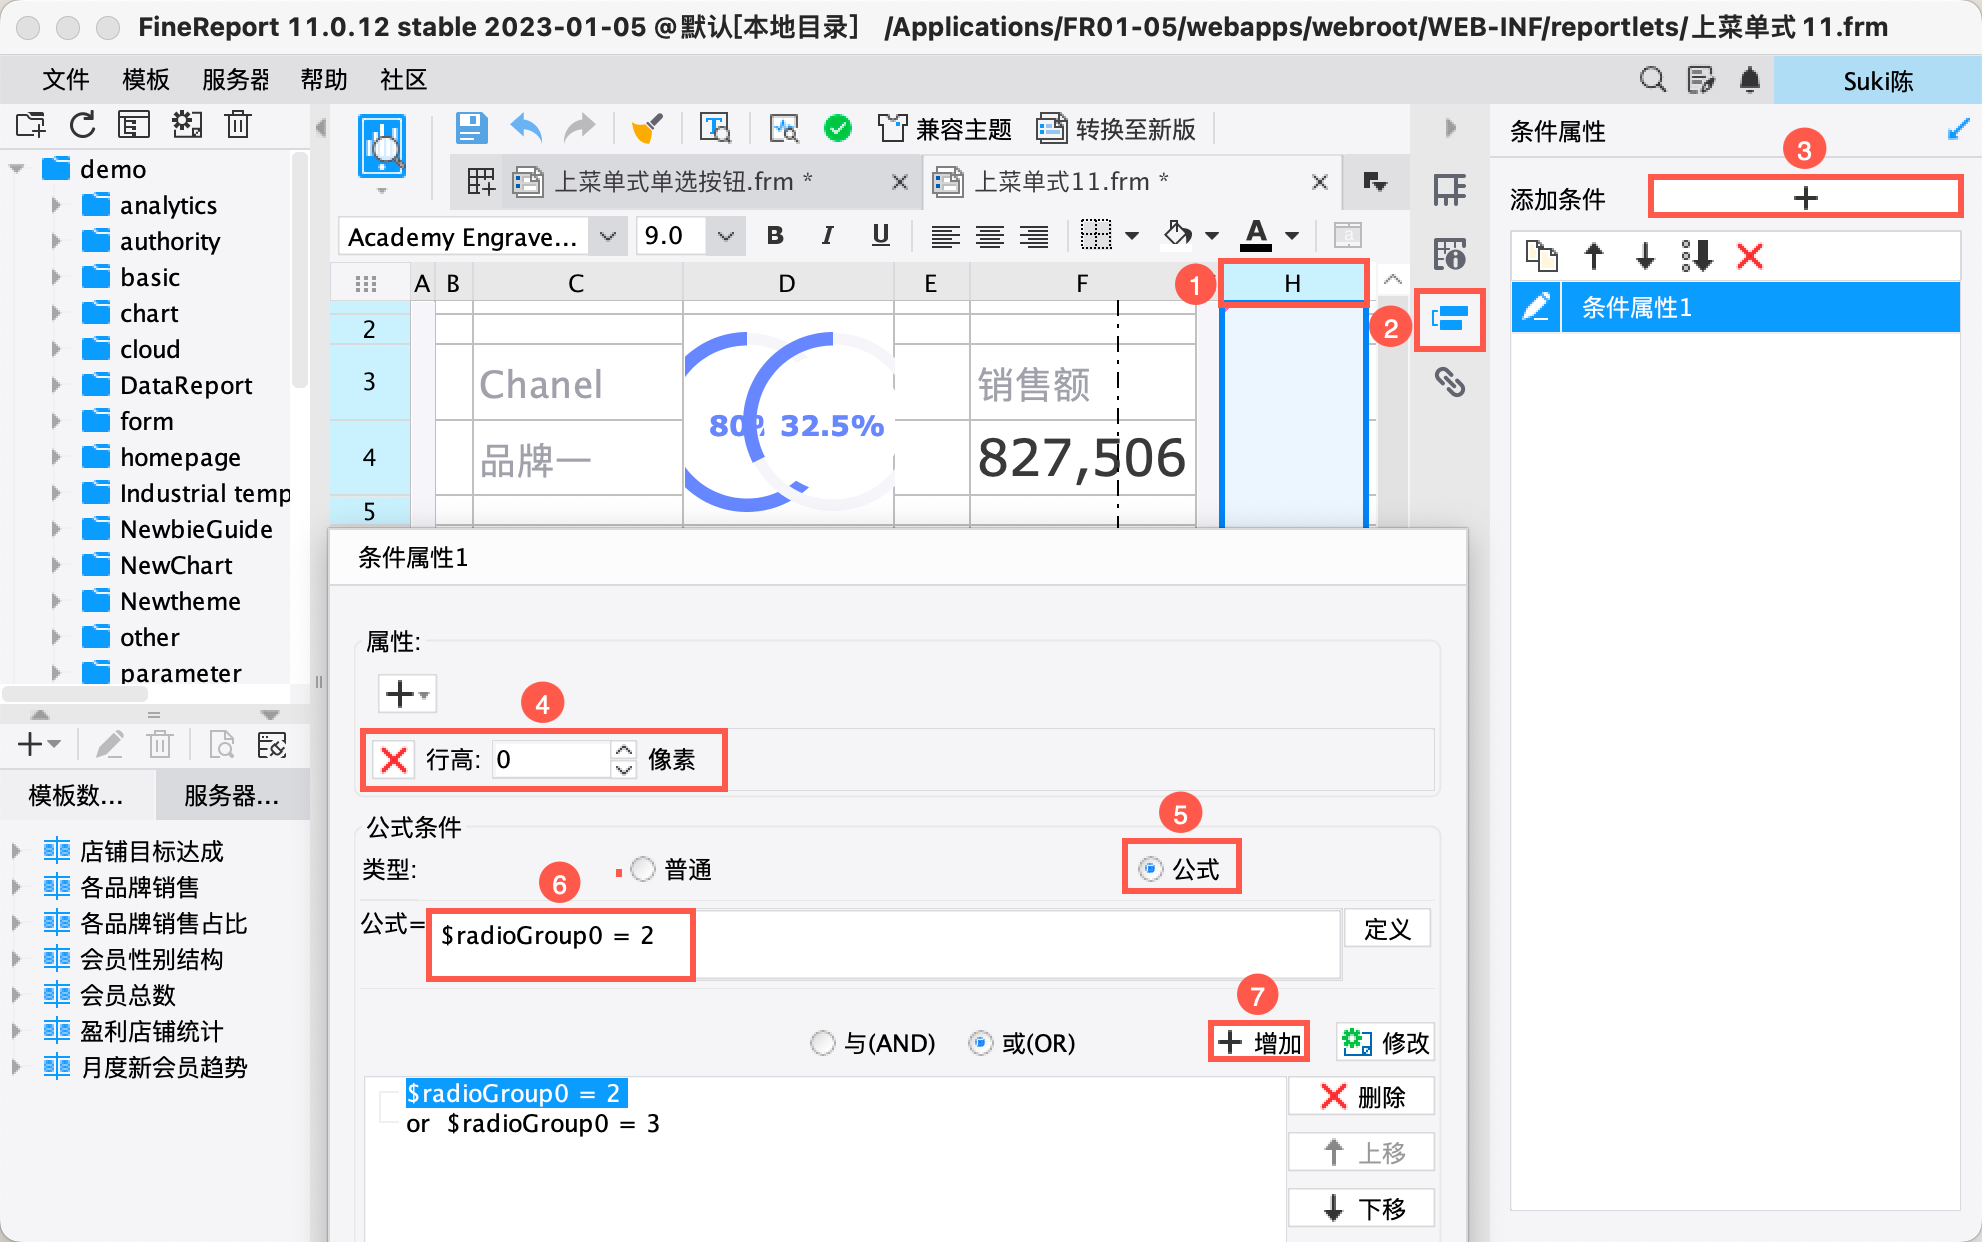Image resolution: width=1982 pixels, height=1242 pixels.
Task: Click the bold formatting button
Action: click(x=775, y=236)
